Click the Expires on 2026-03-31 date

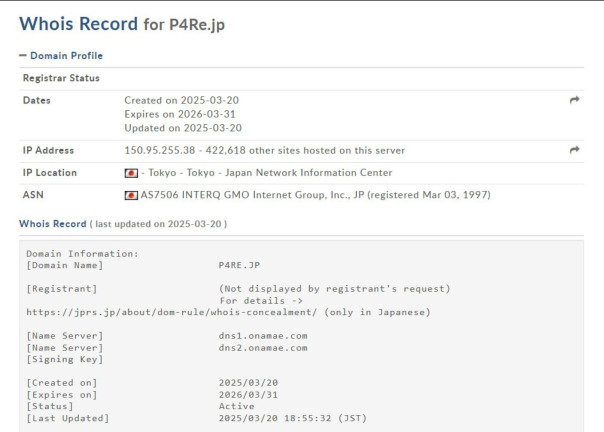pos(181,114)
